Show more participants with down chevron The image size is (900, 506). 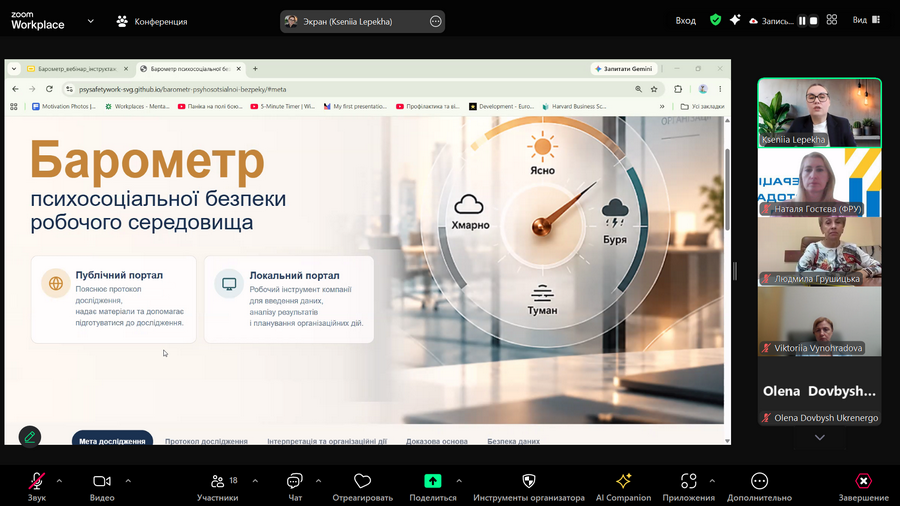820,437
